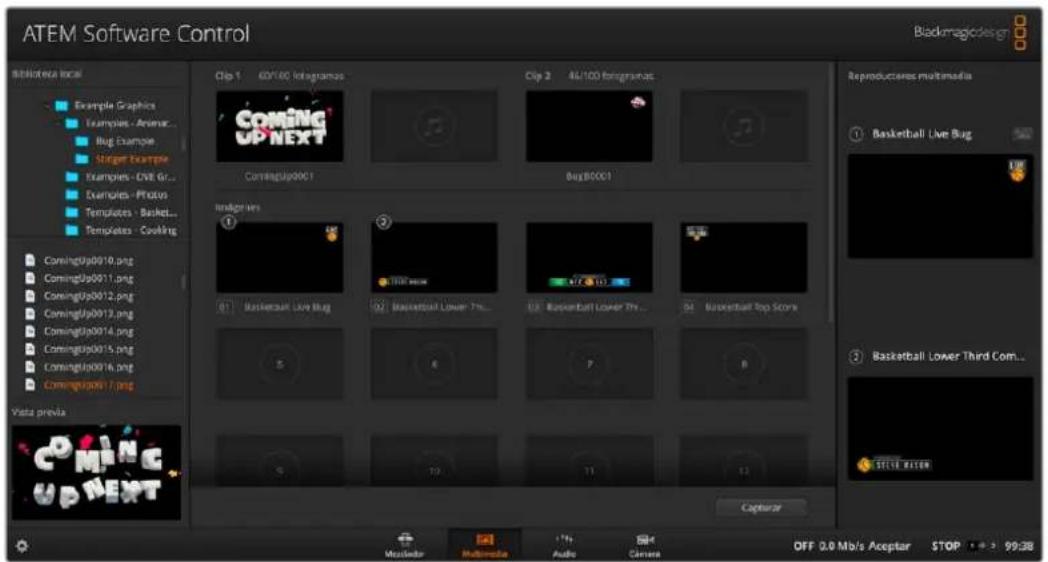Image resolution: width=1048 pixels, height=562 pixels.
Task: Click empty still slot 8
Action: [743, 364]
